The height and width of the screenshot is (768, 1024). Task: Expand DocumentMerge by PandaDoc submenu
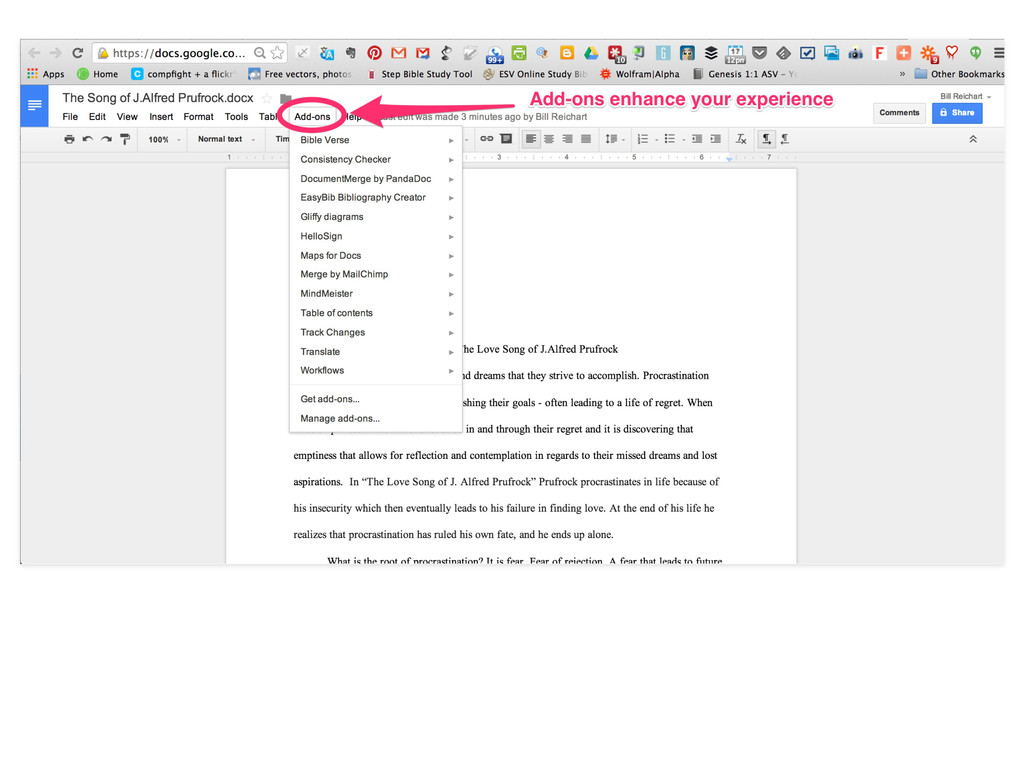(x=376, y=178)
